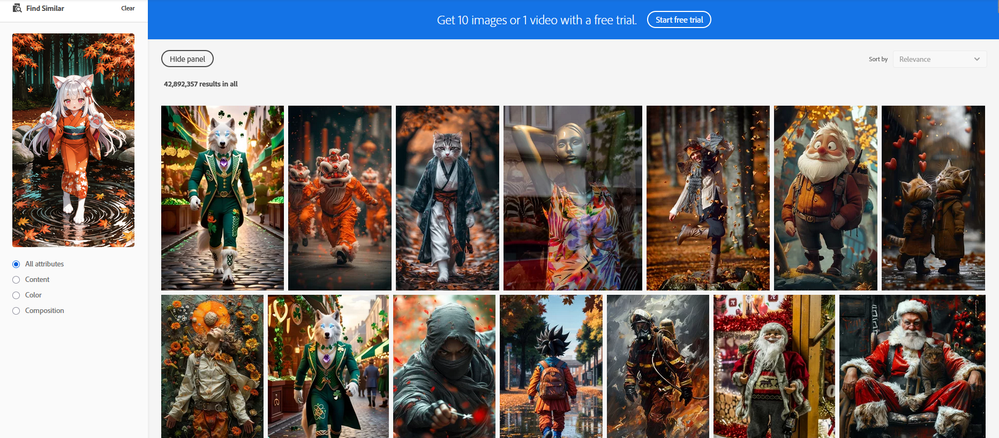This screenshot has height=438, width=999.
Task: Open the hooded ninja thumbnail
Action: pyautogui.click(x=444, y=366)
